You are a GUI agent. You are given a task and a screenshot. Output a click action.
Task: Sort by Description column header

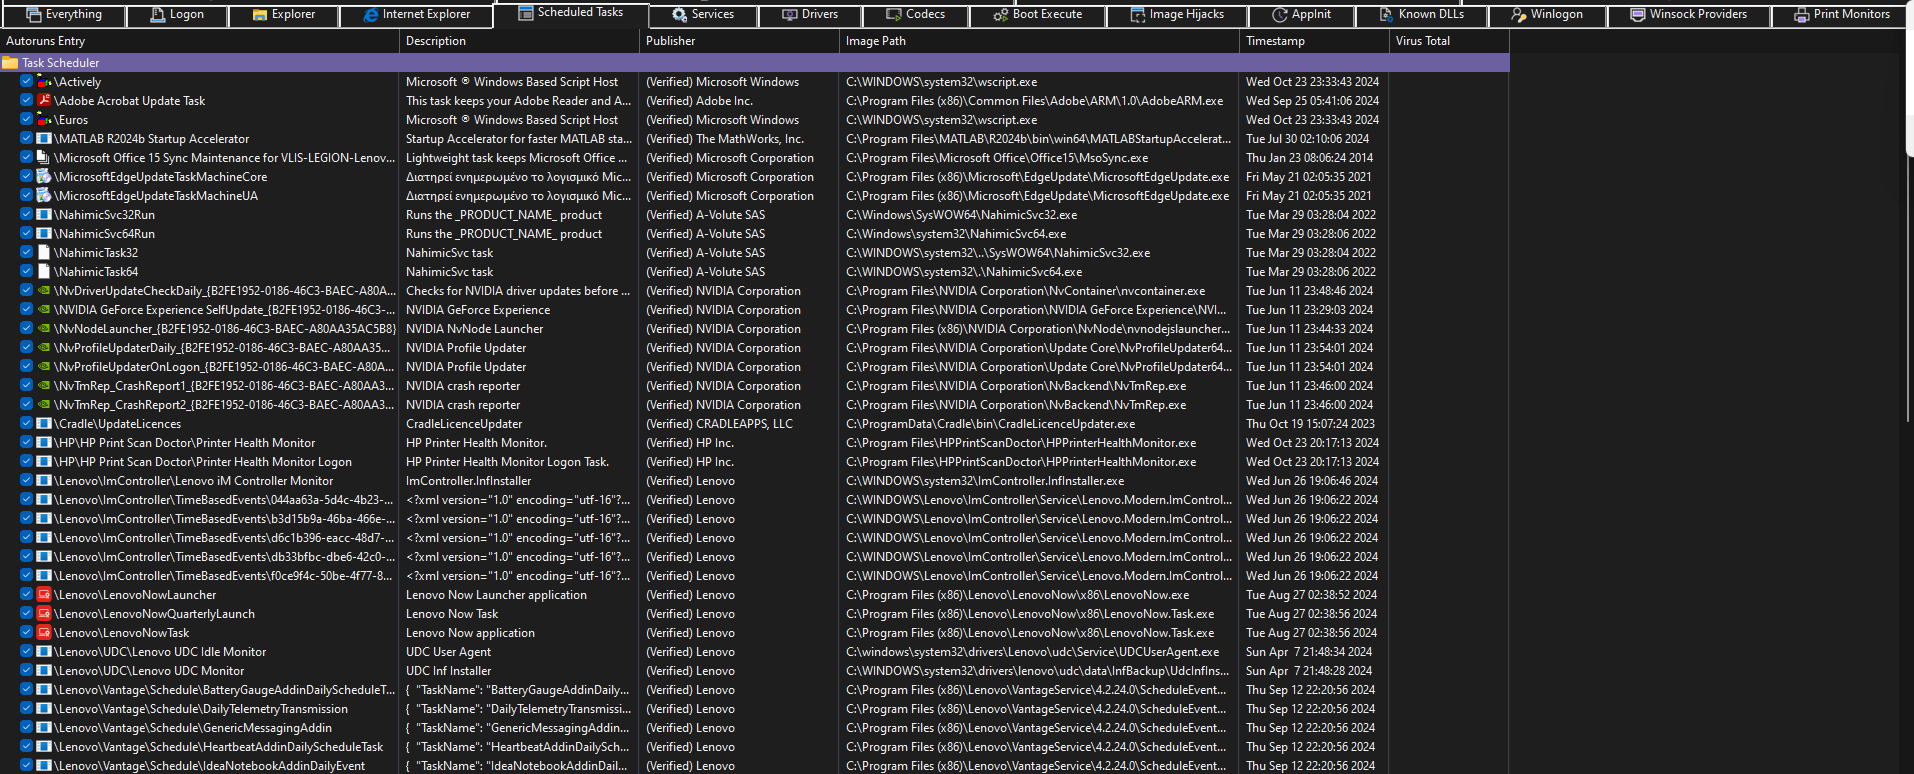[x=520, y=41]
